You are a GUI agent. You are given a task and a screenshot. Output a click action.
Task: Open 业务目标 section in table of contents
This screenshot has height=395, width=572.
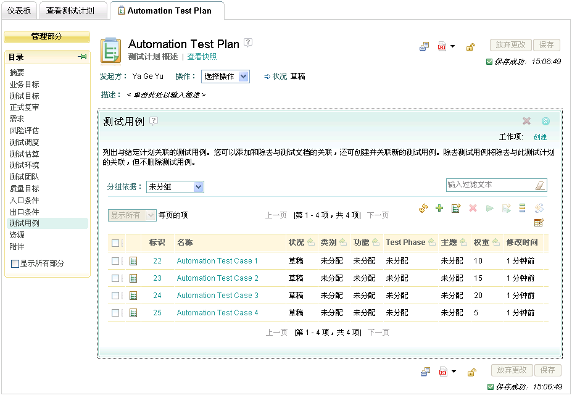[24, 84]
